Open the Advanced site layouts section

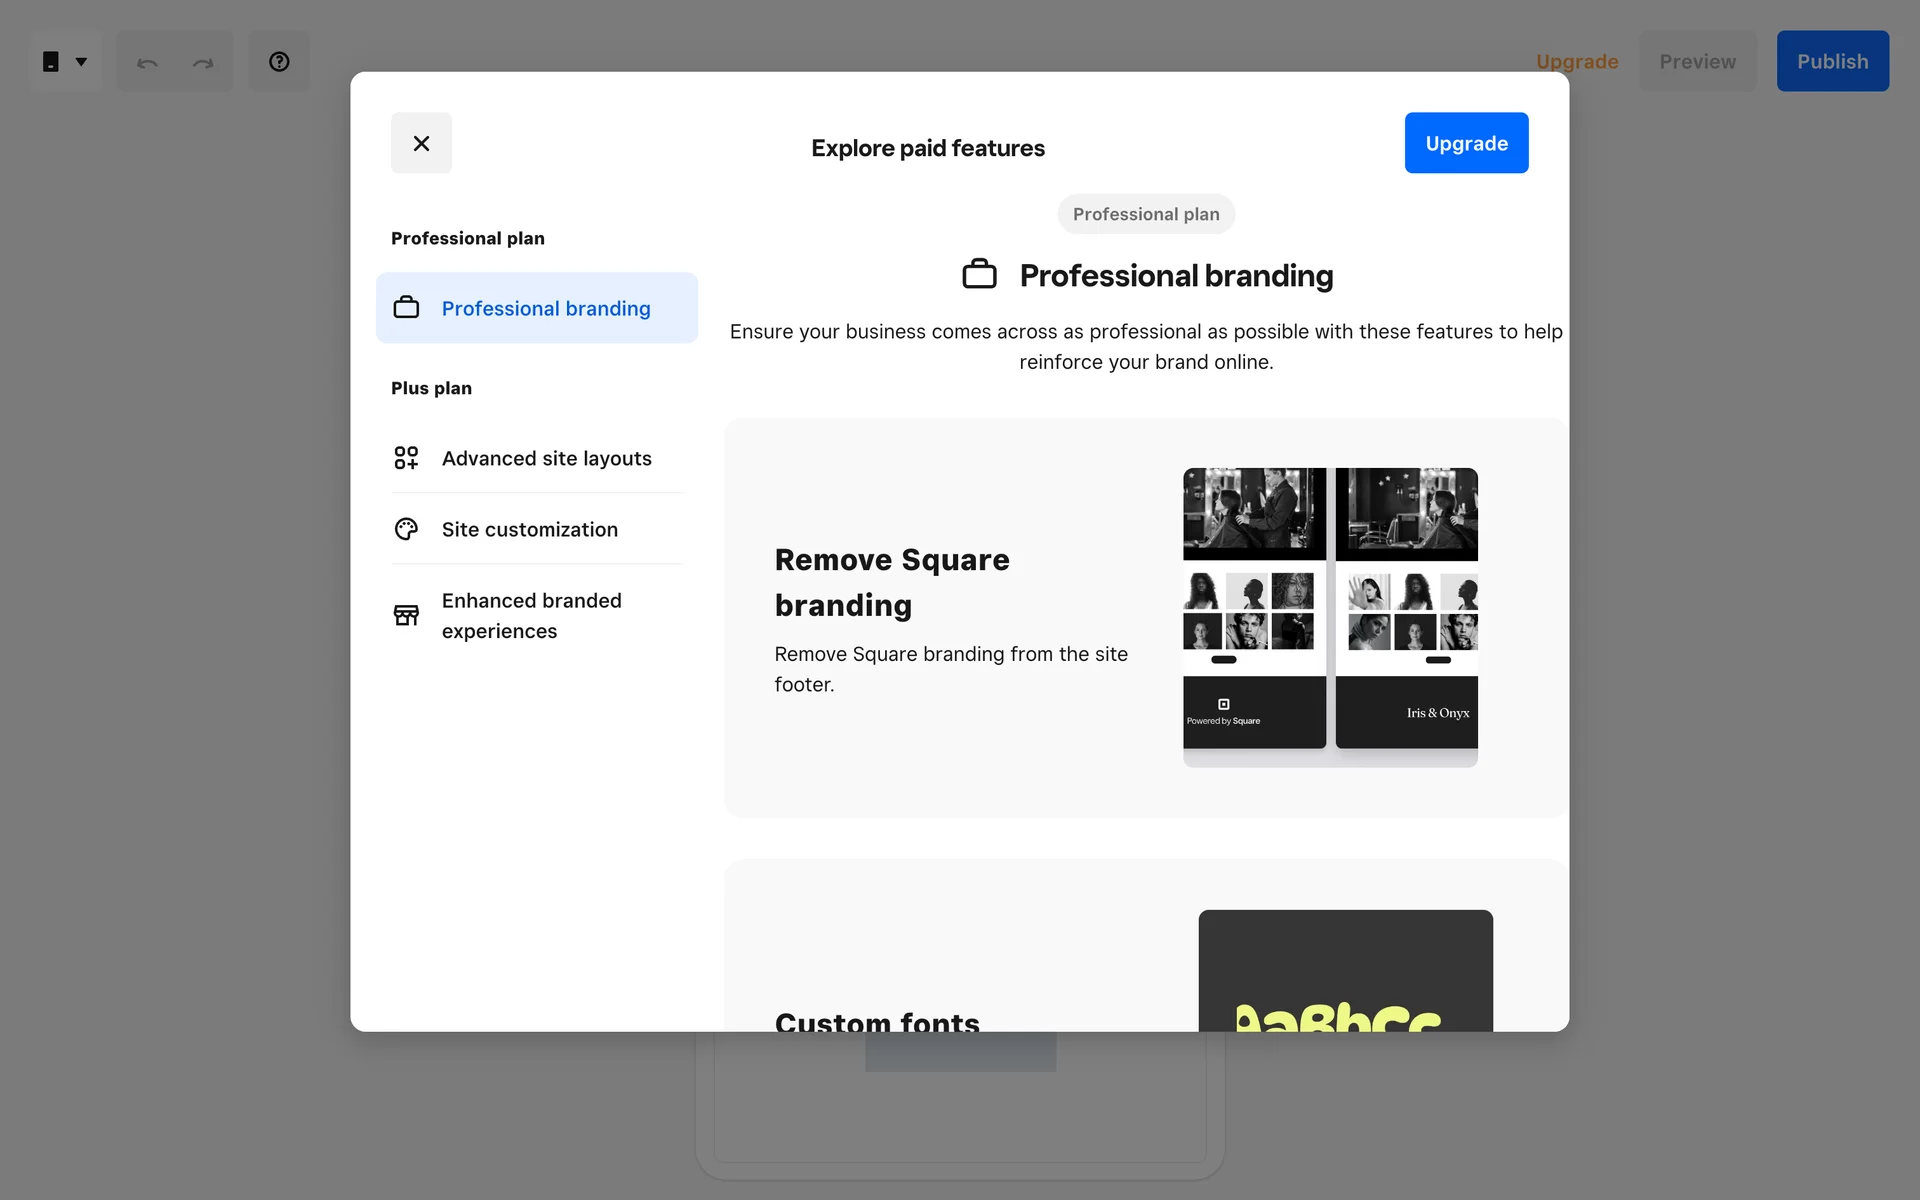click(546, 458)
